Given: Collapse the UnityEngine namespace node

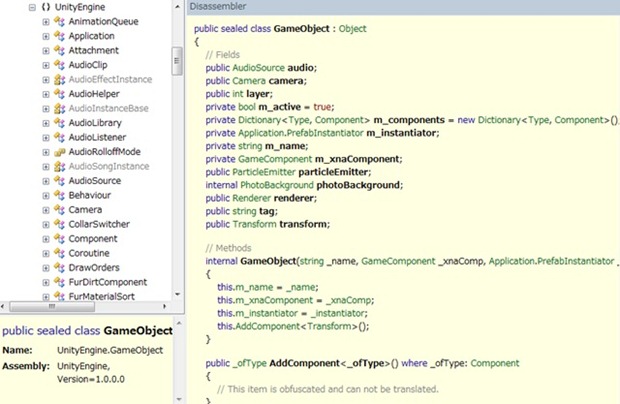Looking at the screenshot, I should pyautogui.click(x=32, y=7).
